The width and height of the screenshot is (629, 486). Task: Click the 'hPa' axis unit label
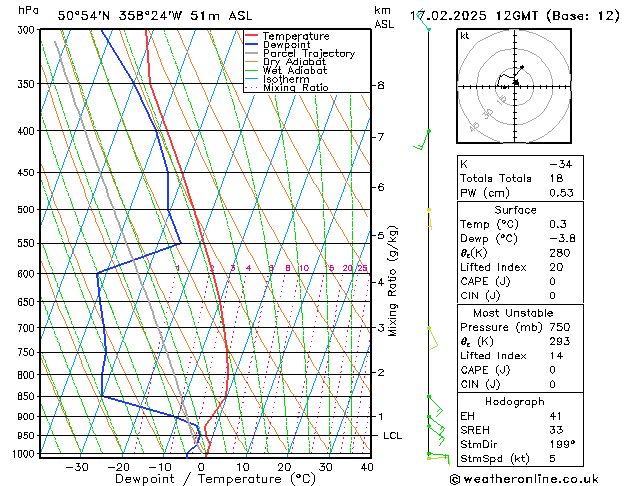click(28, 10)
